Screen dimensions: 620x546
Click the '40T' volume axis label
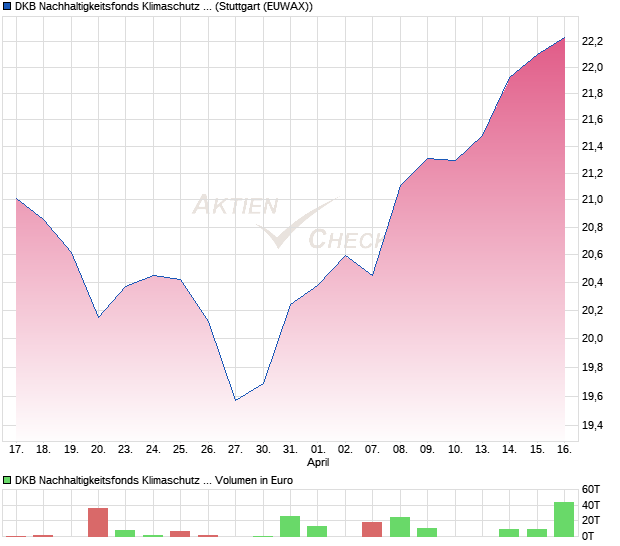pyautogui.click(x=590, y=505)
